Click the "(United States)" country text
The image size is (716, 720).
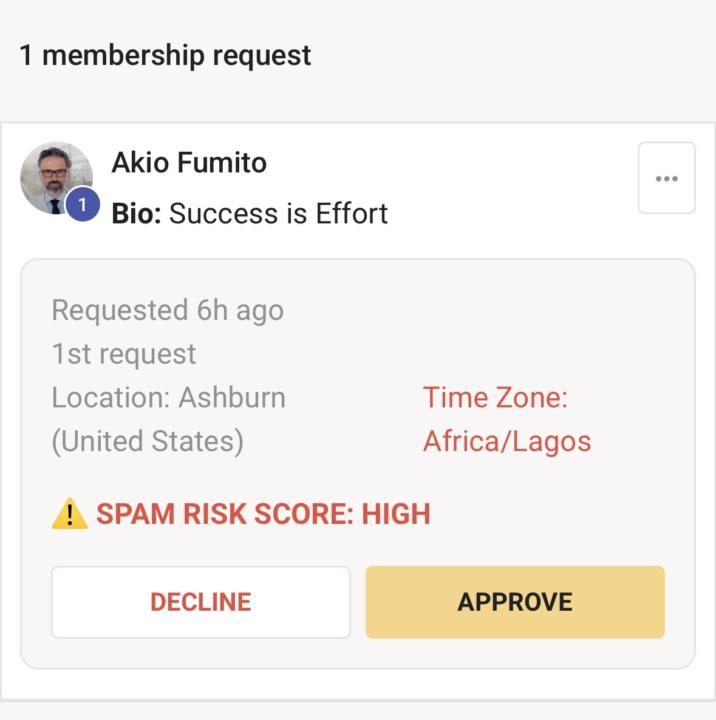[x=147, y=441]
